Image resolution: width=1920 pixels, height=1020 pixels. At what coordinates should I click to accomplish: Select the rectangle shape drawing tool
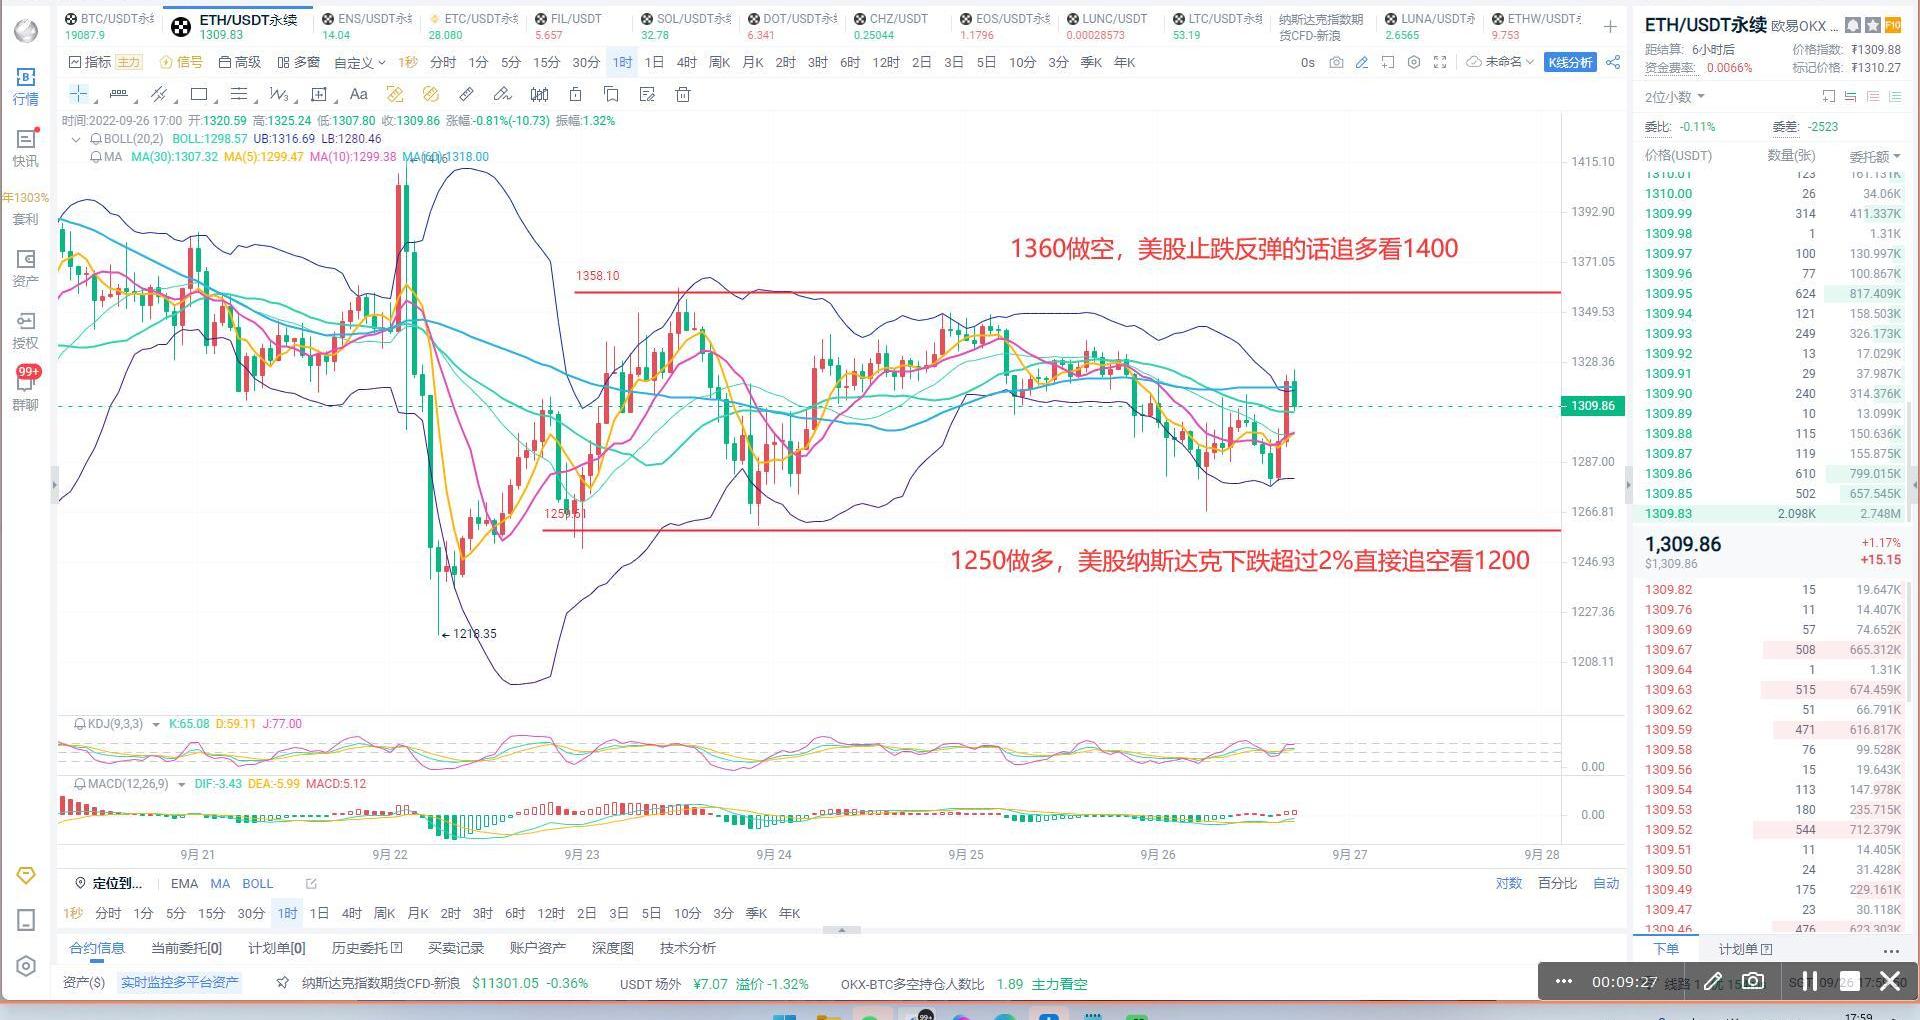coord(199,94)
